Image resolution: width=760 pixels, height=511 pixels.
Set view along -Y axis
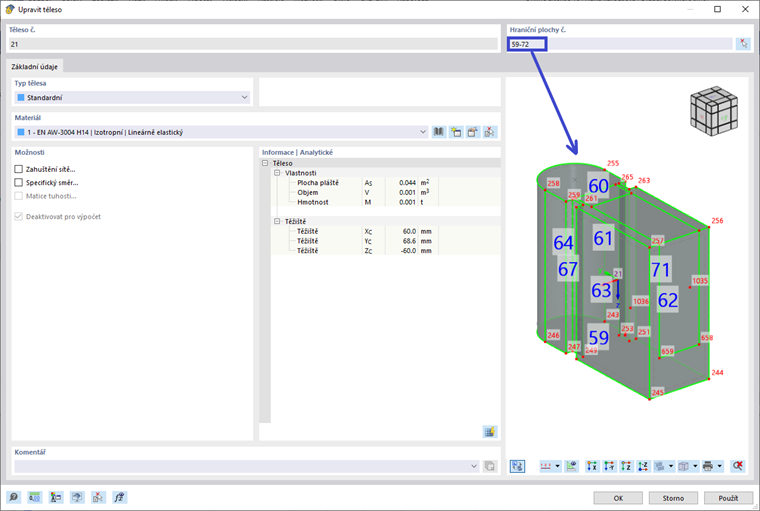click(609, 466)
